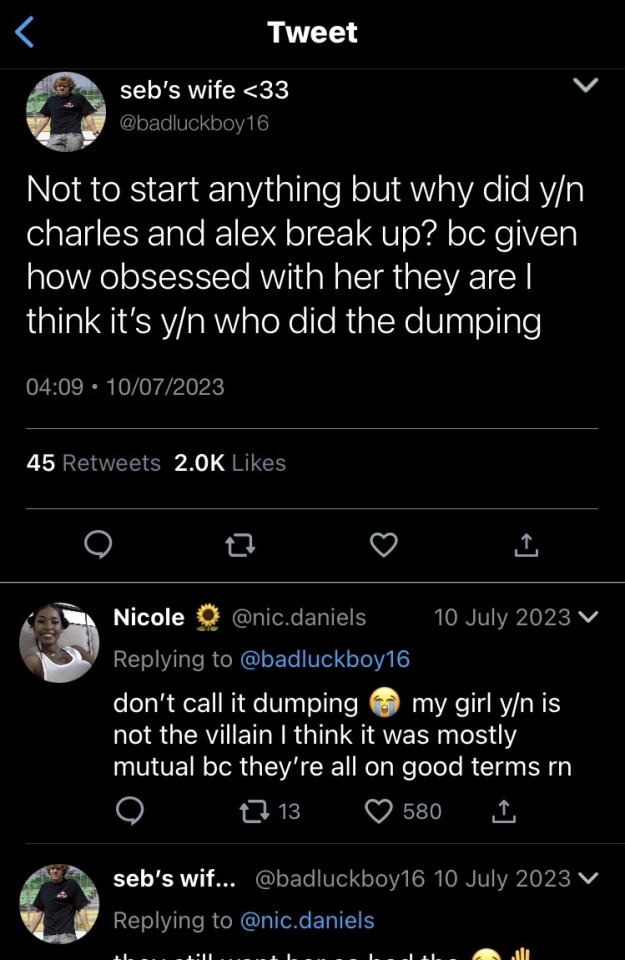
Task: Share the main tweet
Action: coord(527,545)
